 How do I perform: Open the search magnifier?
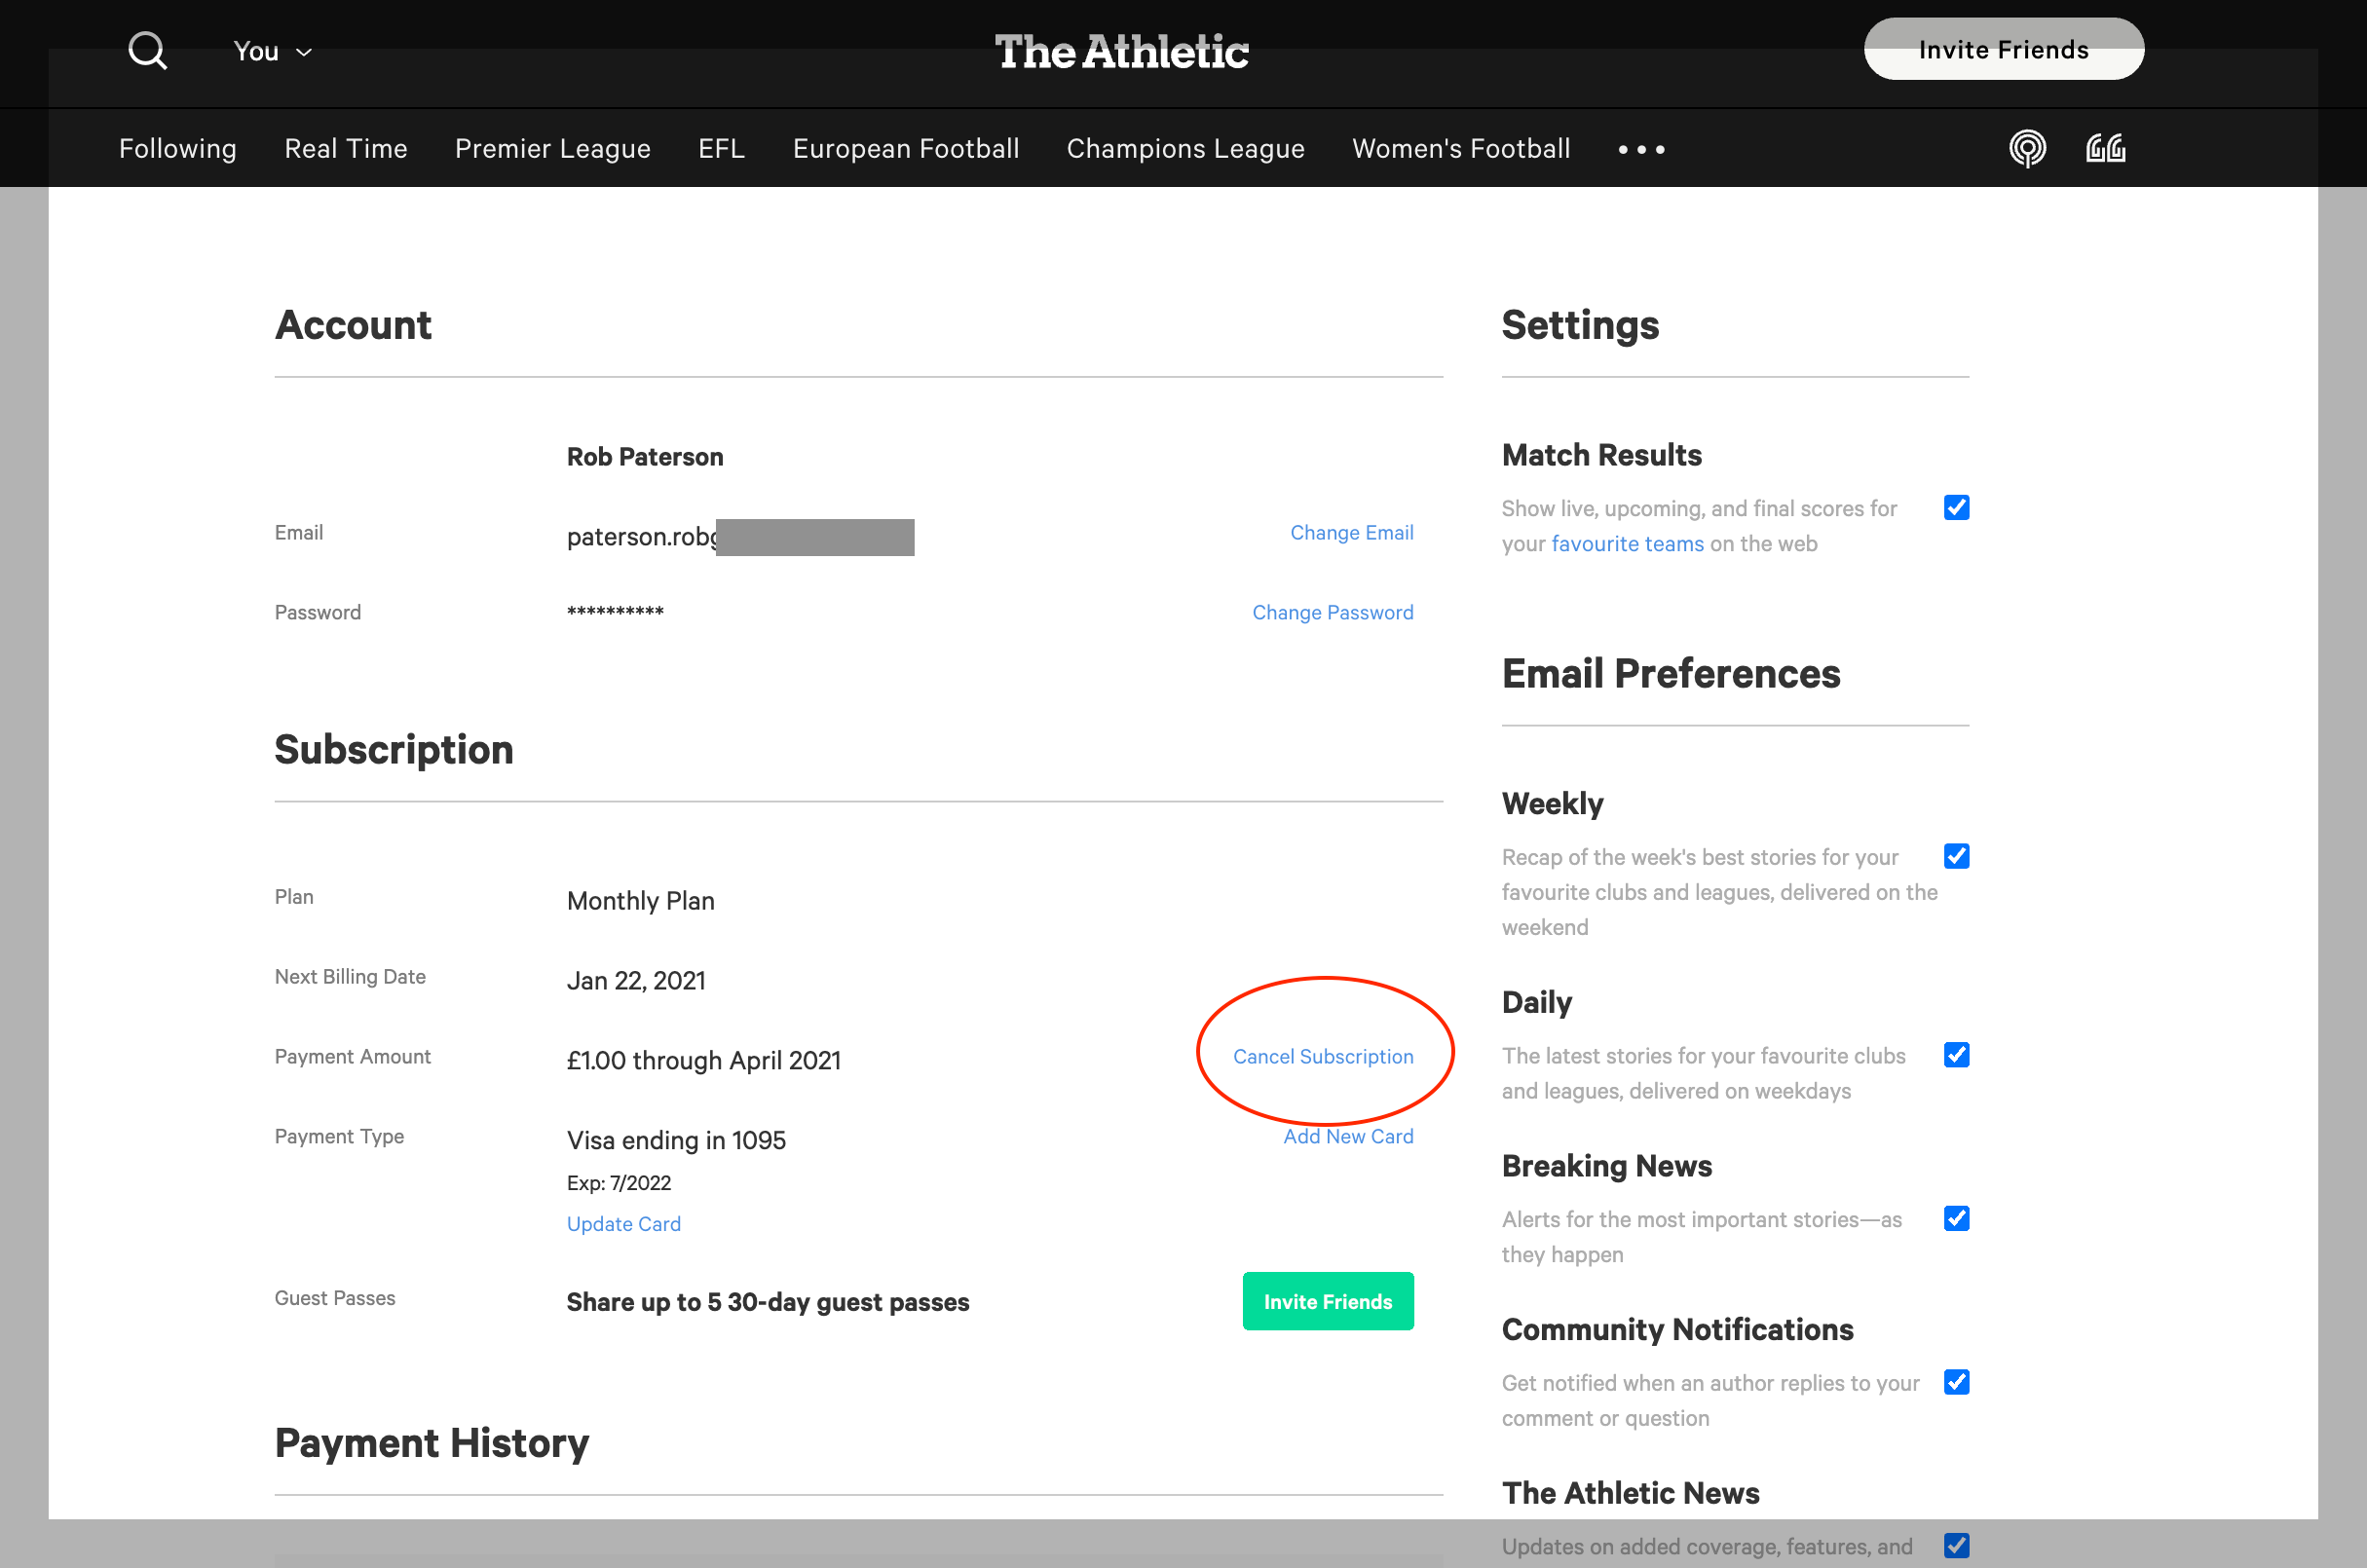[146, 50]
